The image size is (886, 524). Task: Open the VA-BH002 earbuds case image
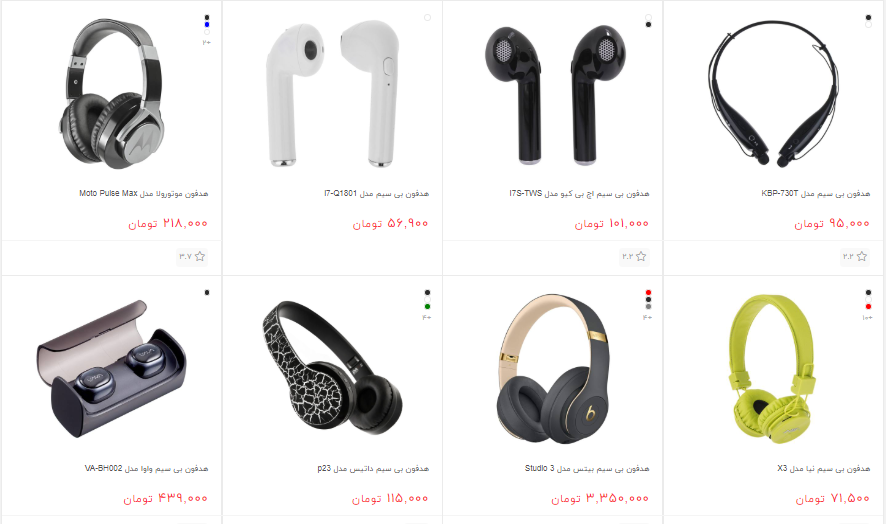[x=111, y=369]
